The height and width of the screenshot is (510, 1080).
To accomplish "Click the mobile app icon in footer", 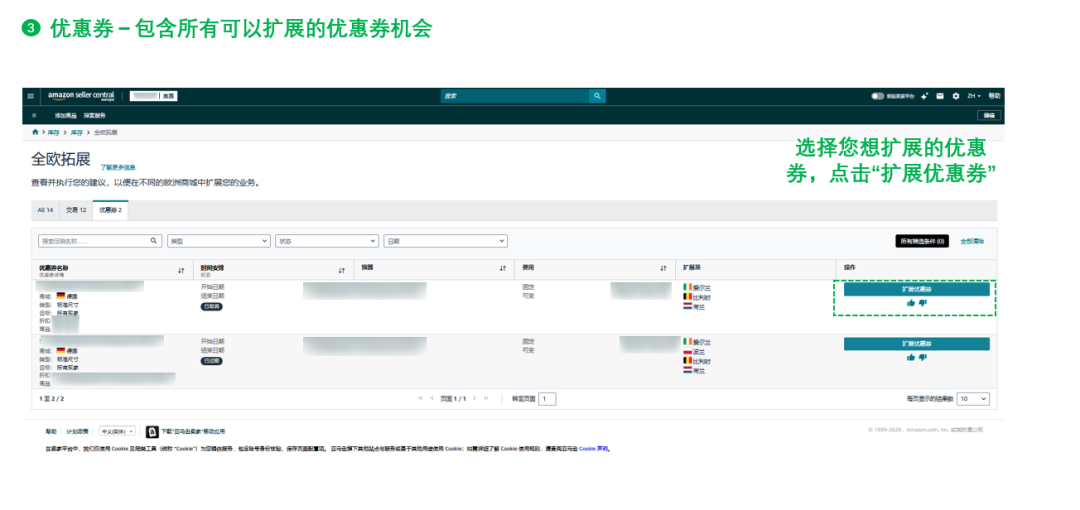I will coord(153,431).
